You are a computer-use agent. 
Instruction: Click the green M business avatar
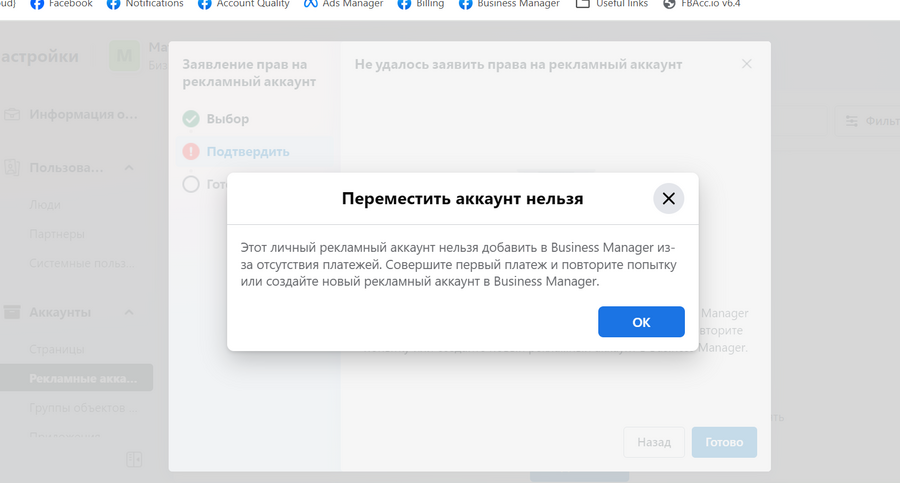point(125,56)
